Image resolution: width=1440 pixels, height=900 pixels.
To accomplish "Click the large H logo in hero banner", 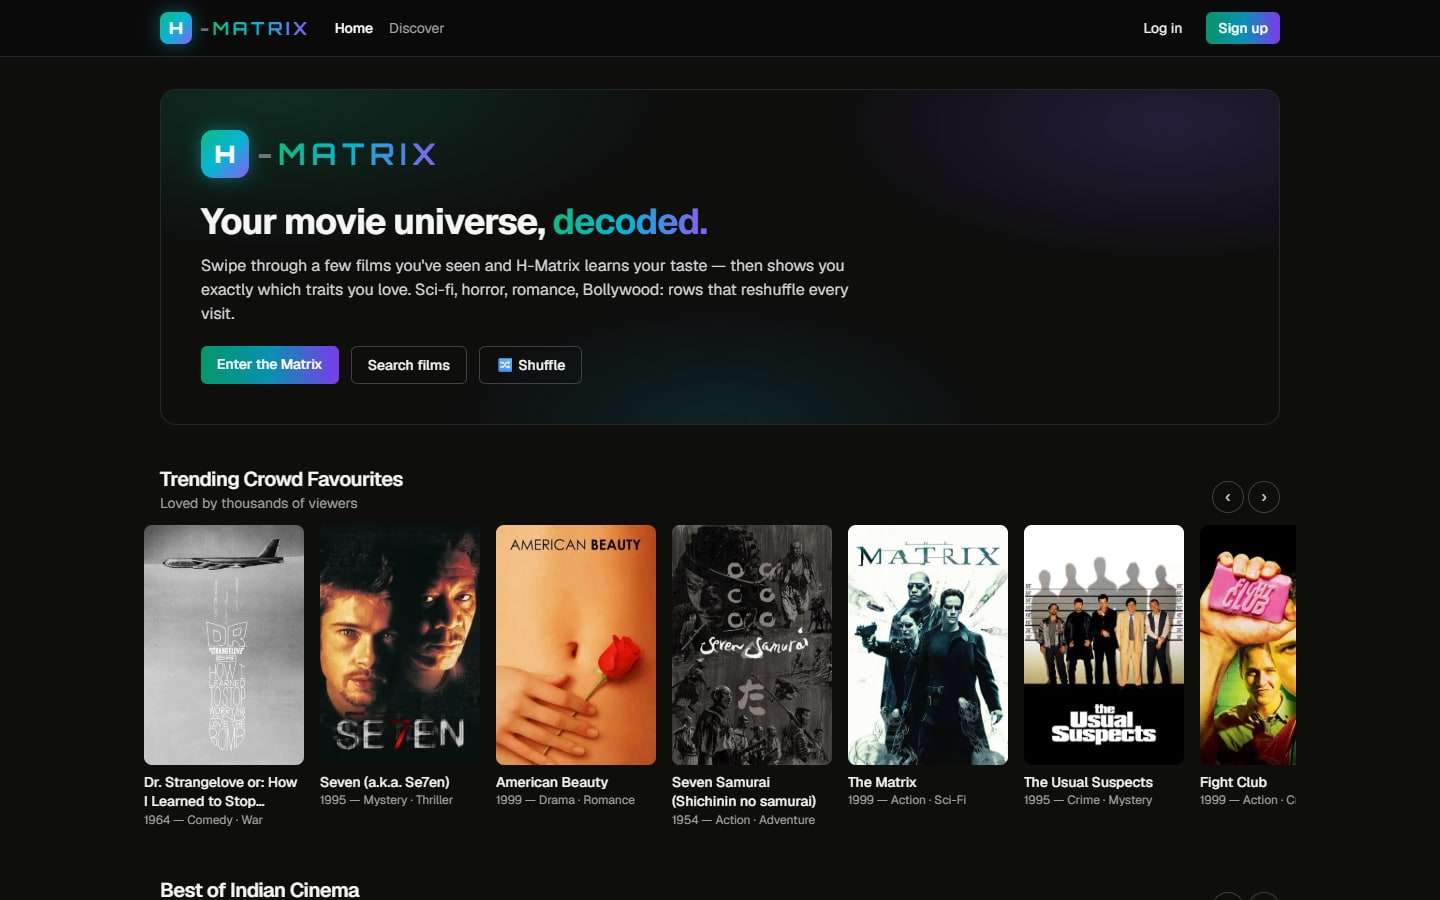I will click(225, 154).
